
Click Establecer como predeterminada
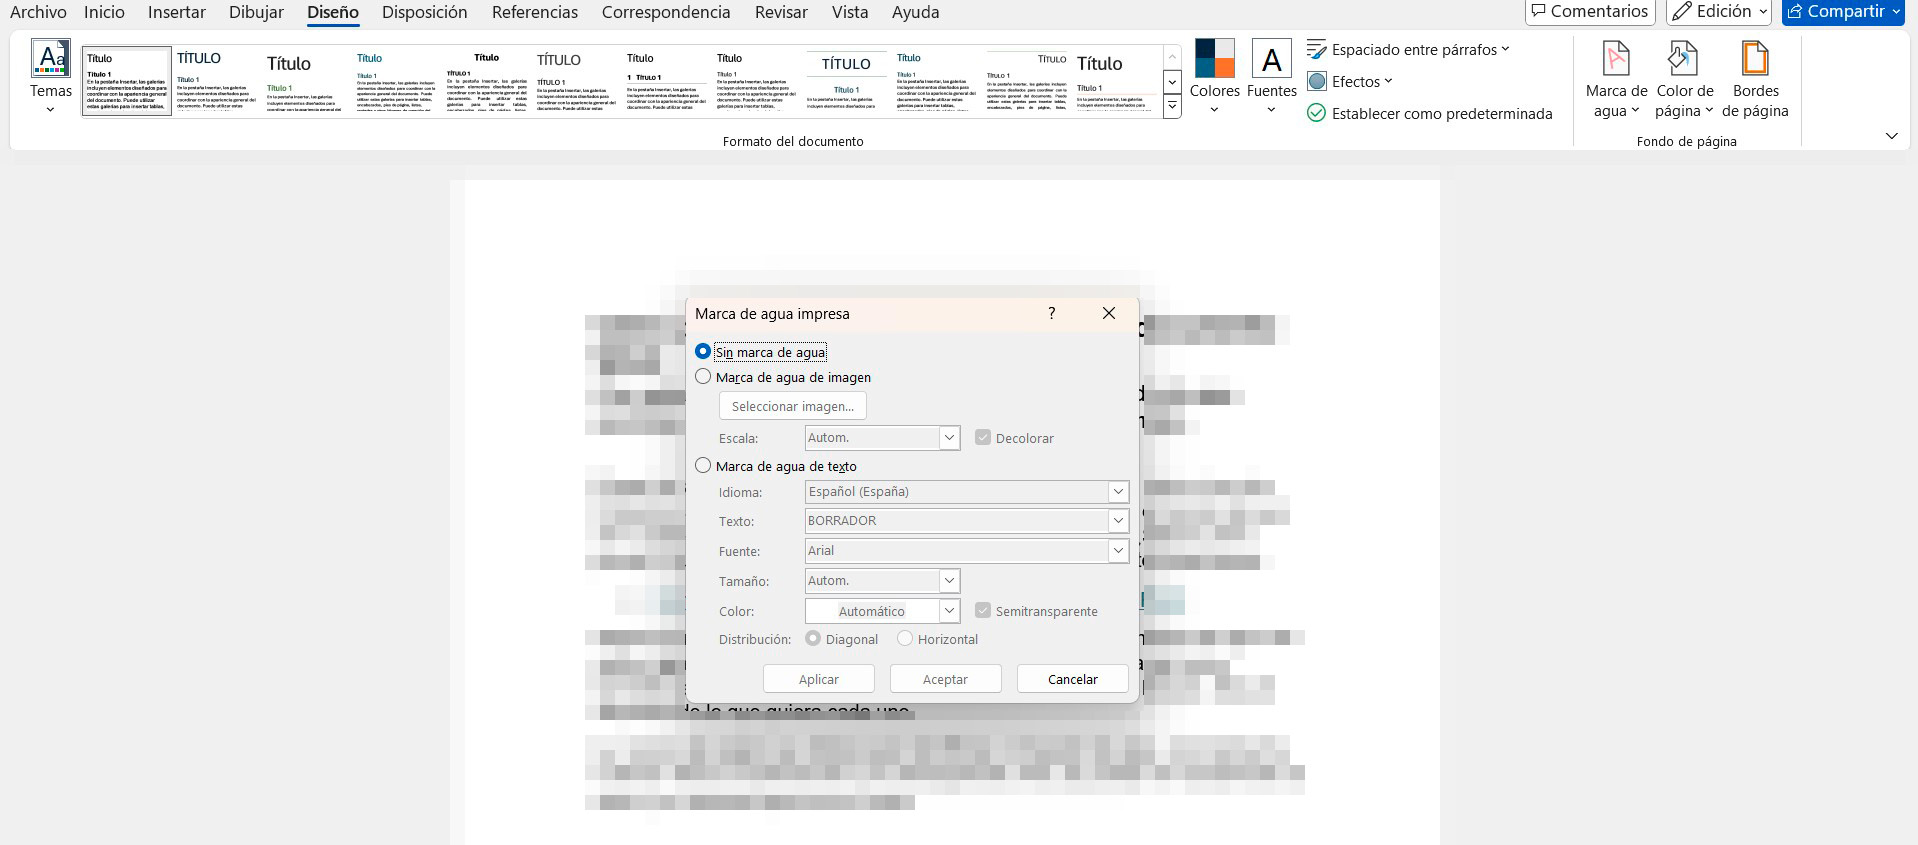tap(1430, 113)
